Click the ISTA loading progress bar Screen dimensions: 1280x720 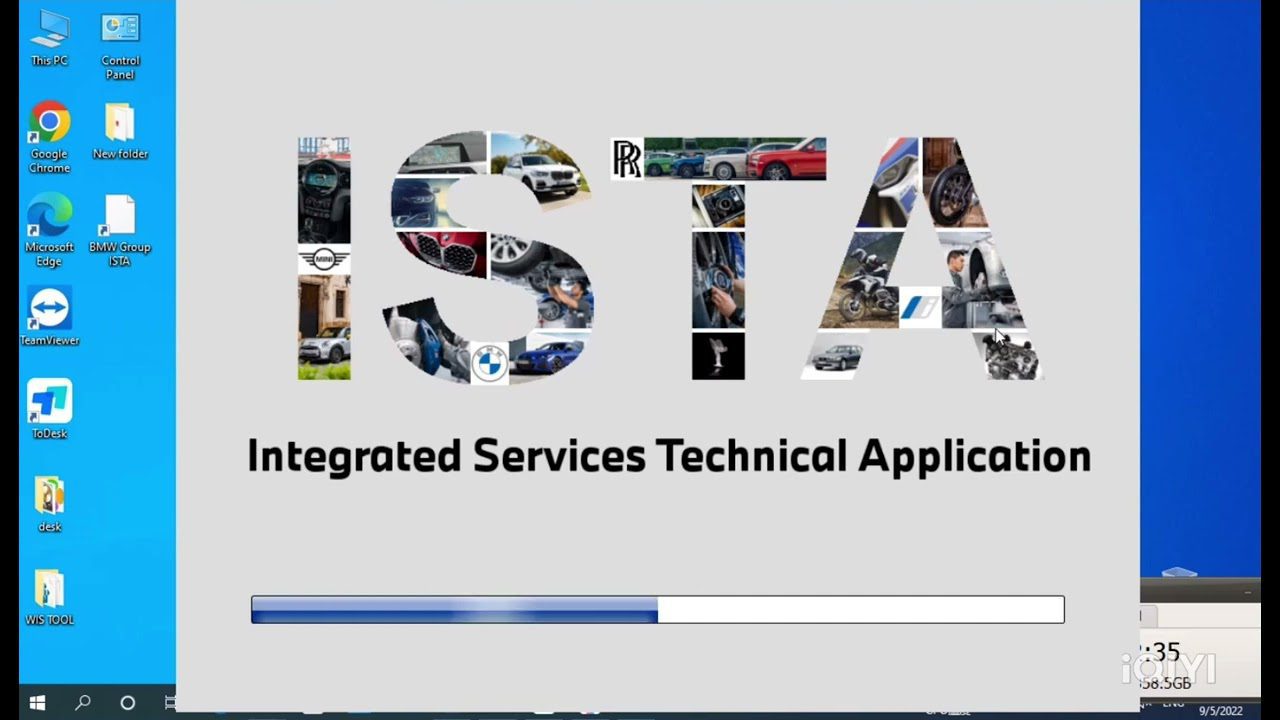coord(658,609)
